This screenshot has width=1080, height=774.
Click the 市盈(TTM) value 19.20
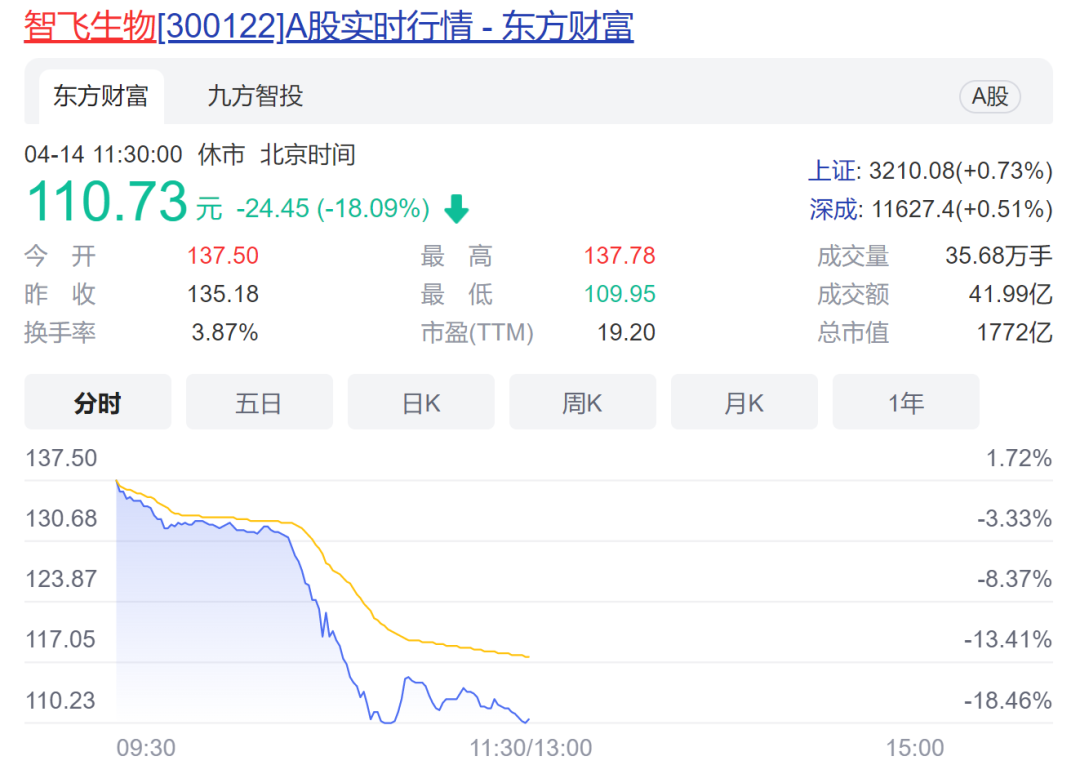[x=626, y=333]
